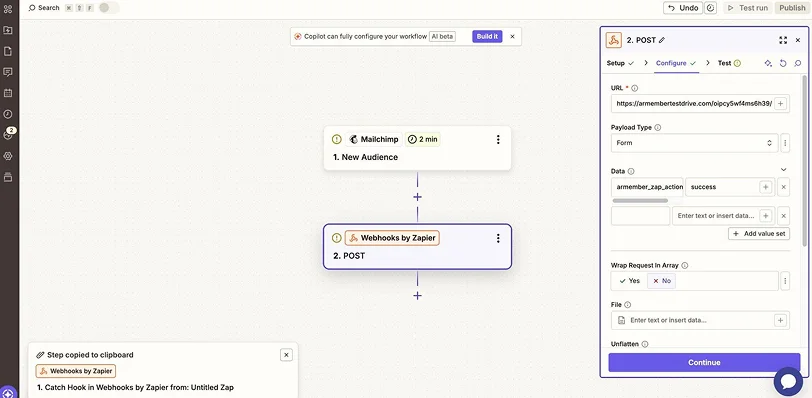Image resolution: width=812 pixels, height=398 pixels.
Task: Open the calendar icon in left sidebar
Action: (8, 93)
